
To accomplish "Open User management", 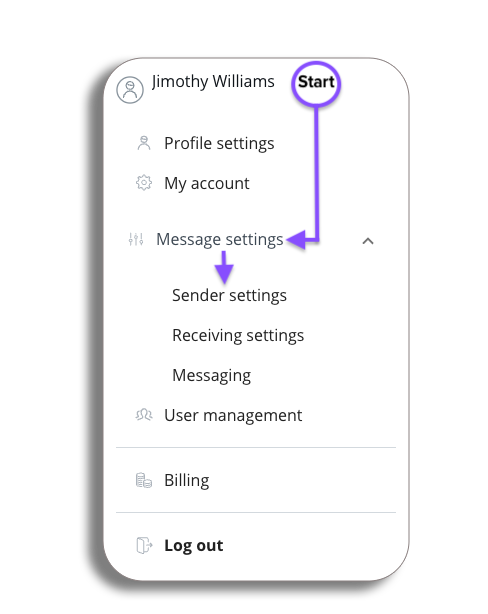I will click(233, 415).
